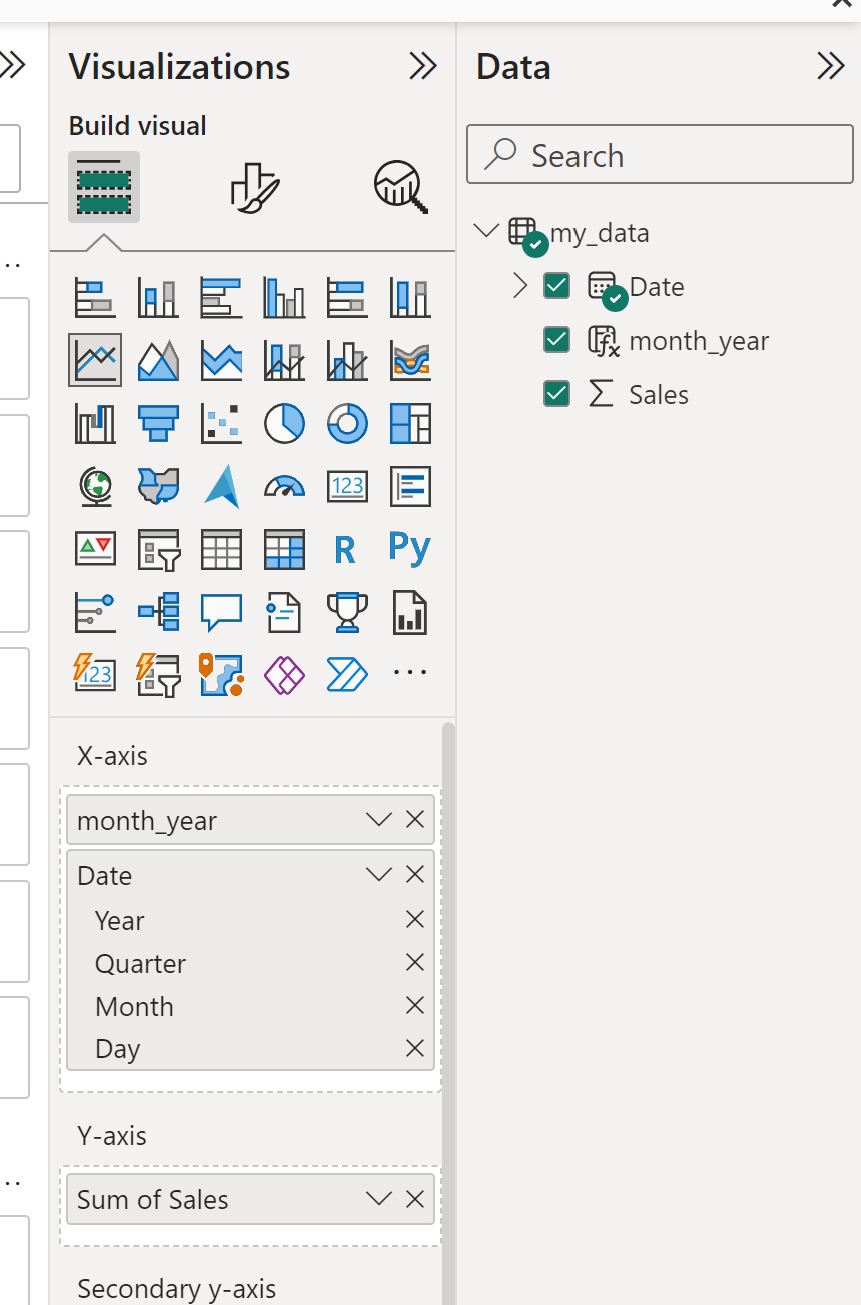Switch to the Format visual tab
The width and height of the screenshot is (861, 1305).
(x=254, y=187)
